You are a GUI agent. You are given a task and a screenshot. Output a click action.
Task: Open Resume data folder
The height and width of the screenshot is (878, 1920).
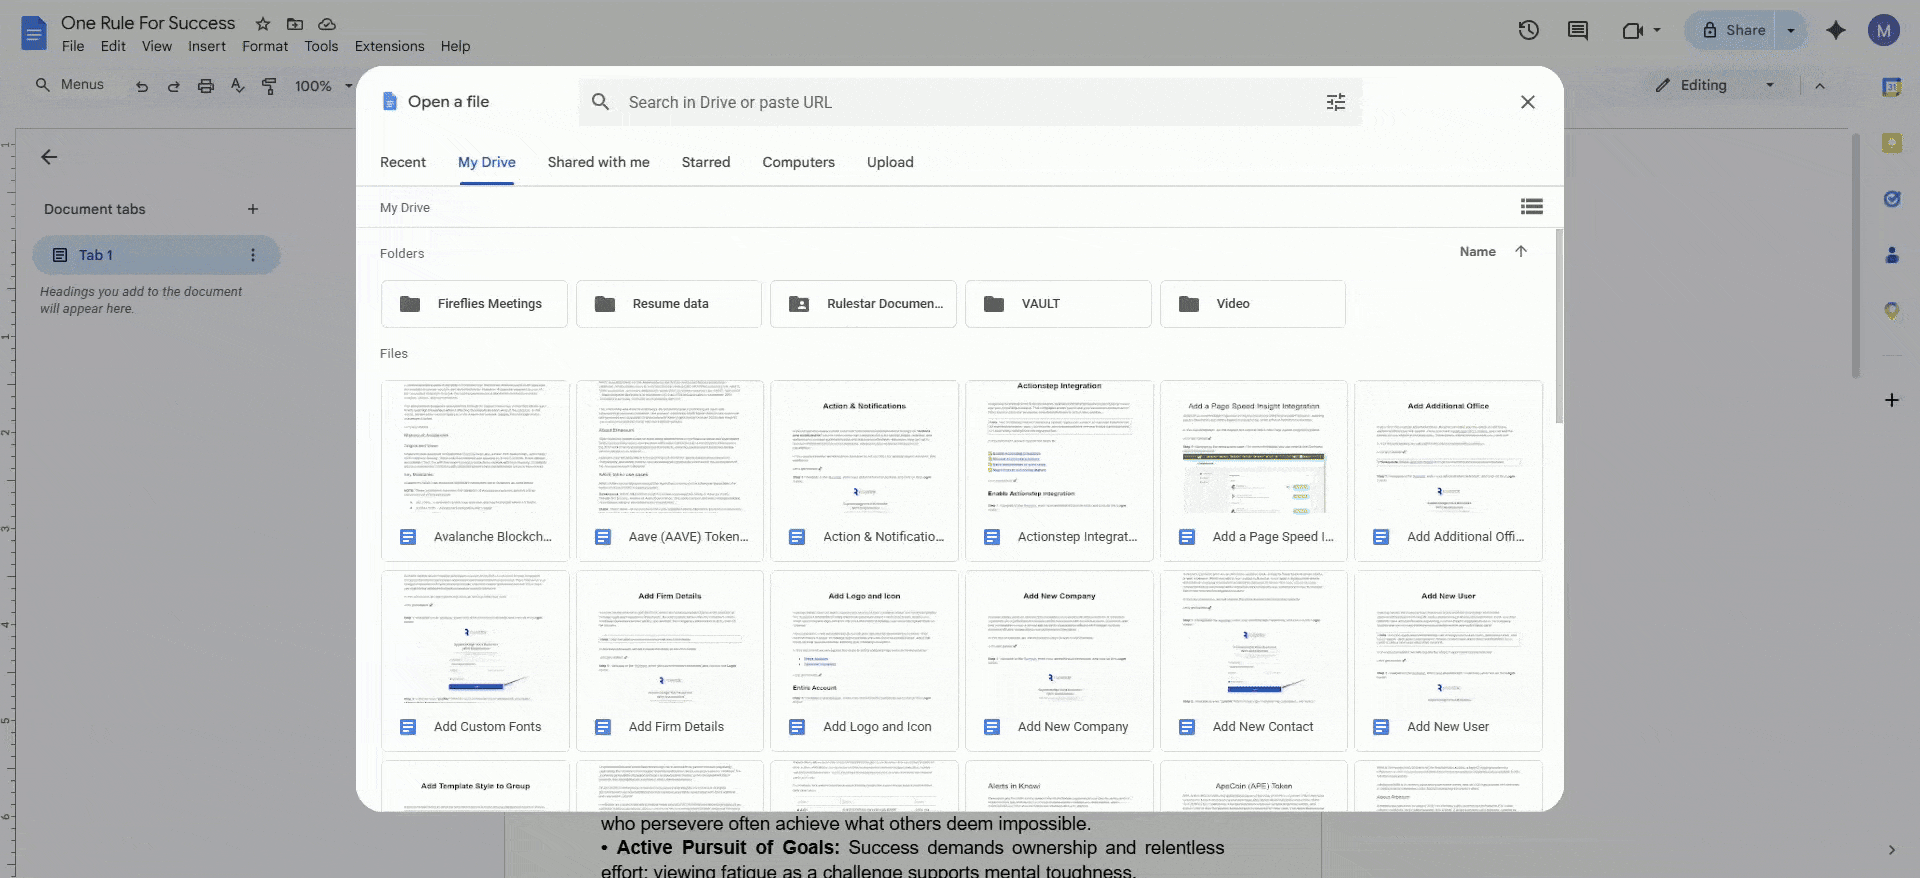pos(668,304)
